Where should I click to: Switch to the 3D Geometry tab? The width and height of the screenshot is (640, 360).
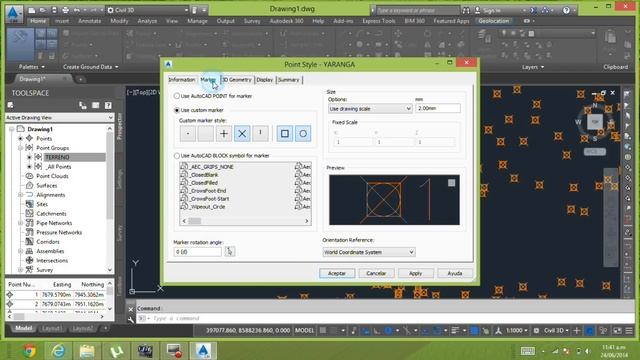(x=237, y=80)
